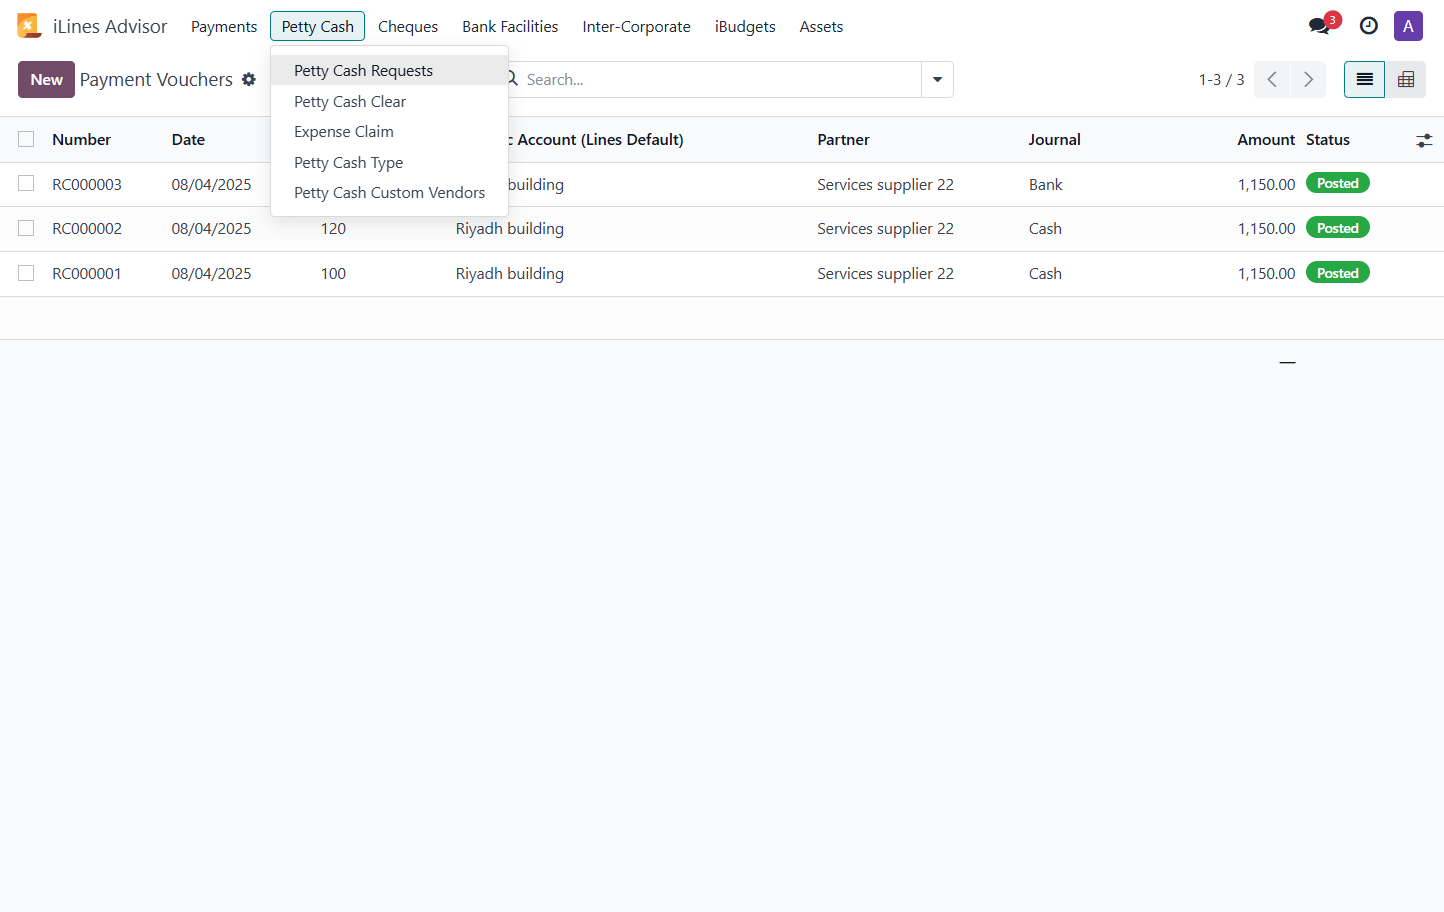1444x912 pixels.
Task: Open the Inter-Corporate menu
Action: (x=637, y=26)
